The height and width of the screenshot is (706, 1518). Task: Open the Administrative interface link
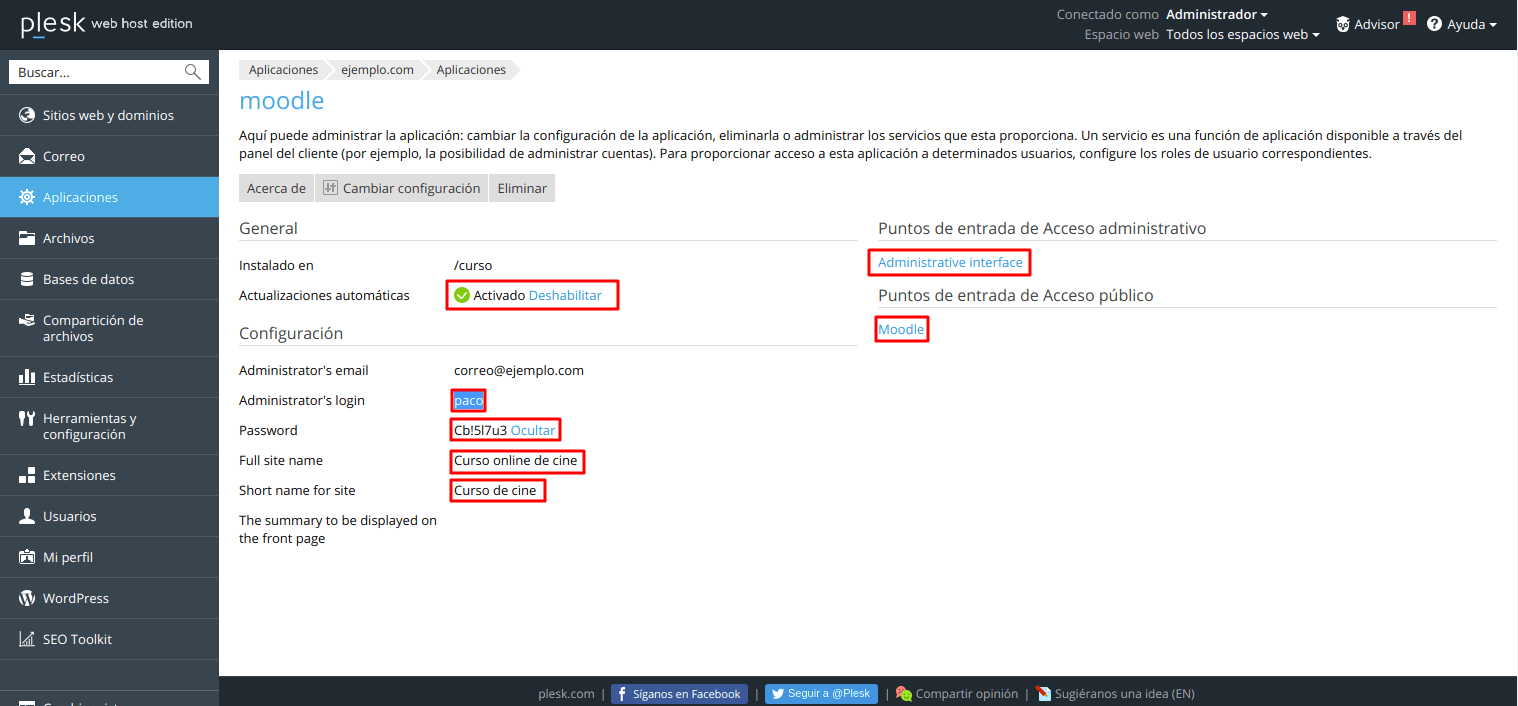(950, 262)
